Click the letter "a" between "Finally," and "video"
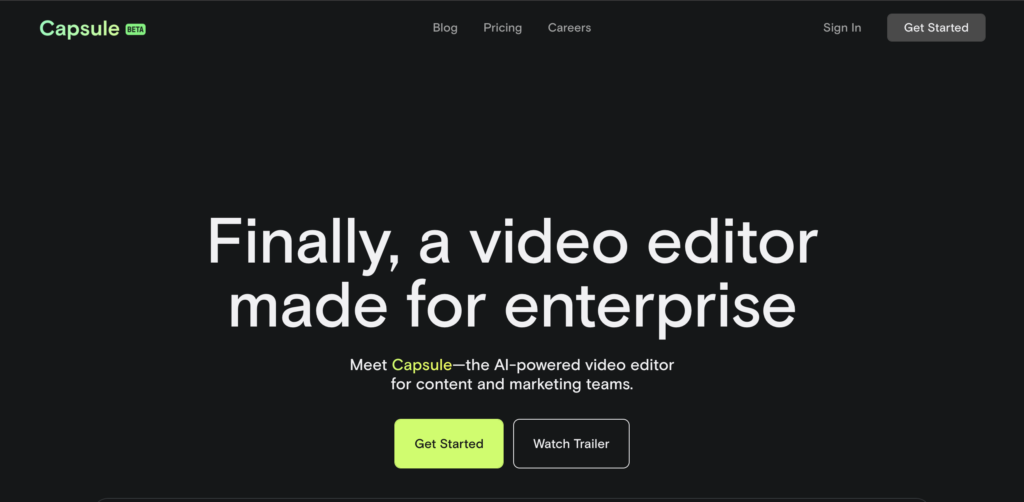 tap(434, 245)
